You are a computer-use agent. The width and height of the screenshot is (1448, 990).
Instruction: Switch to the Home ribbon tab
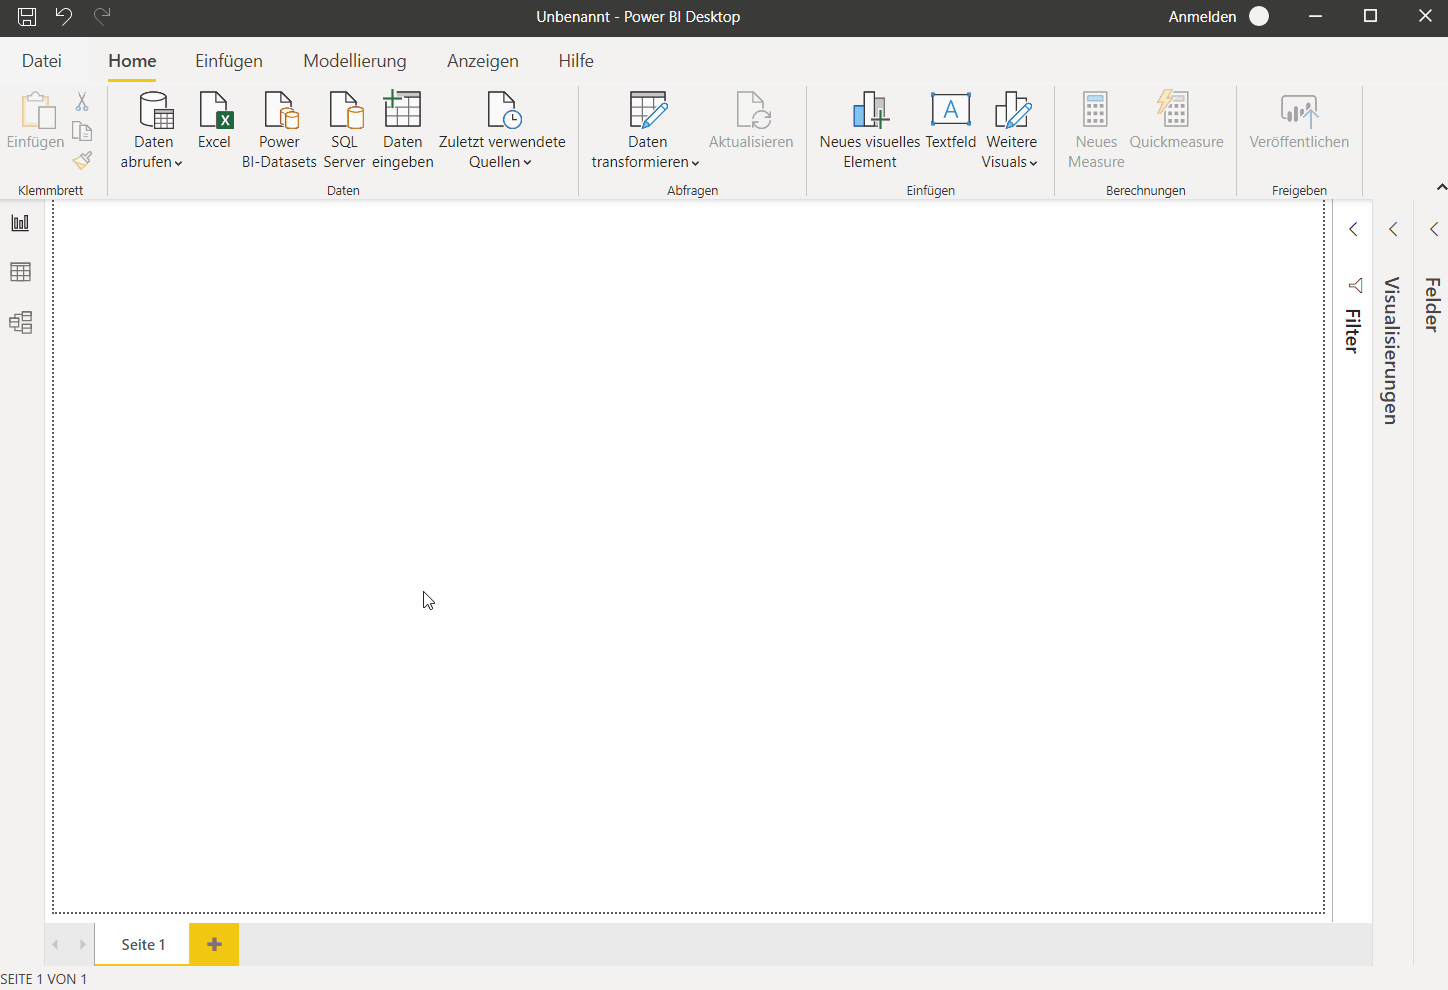point(132,61)
